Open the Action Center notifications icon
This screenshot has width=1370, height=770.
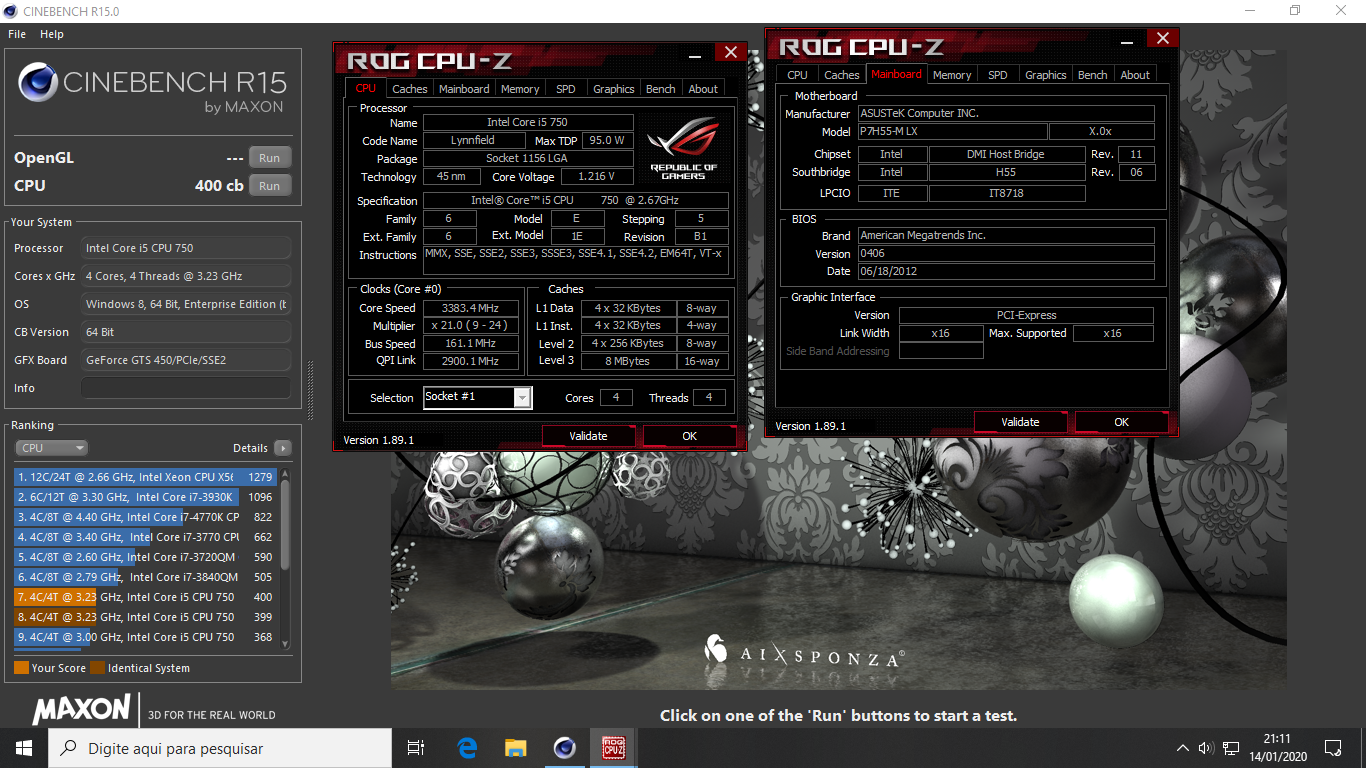point(1332,748)
